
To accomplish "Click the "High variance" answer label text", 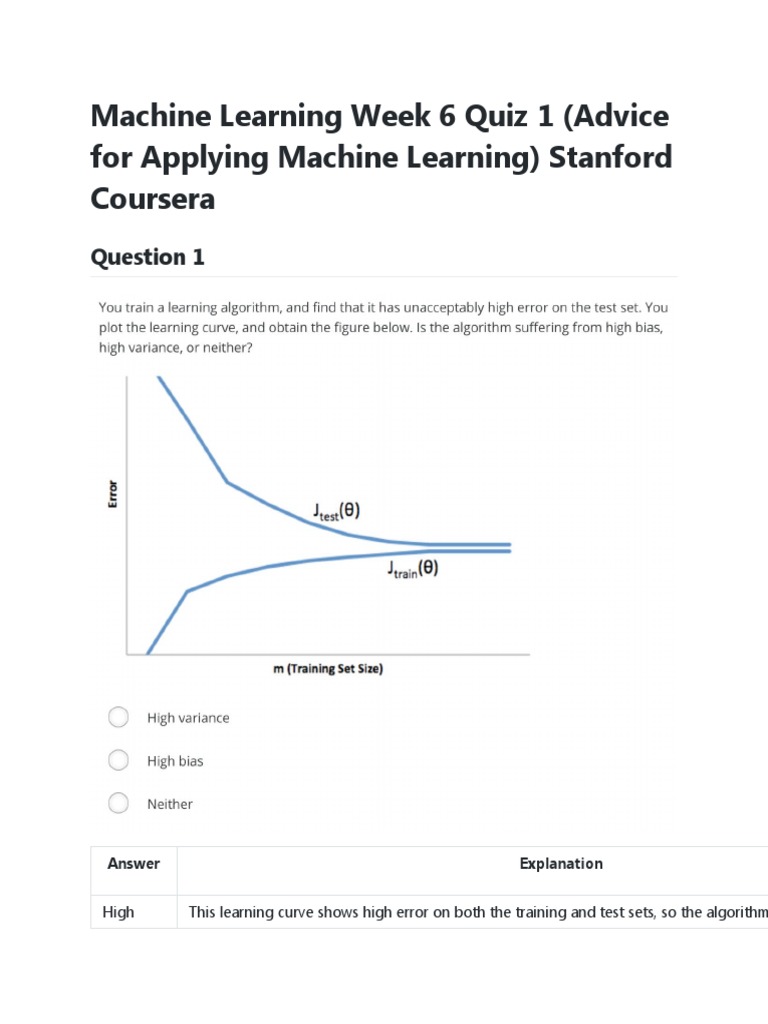I will click(x=188, y=718).
